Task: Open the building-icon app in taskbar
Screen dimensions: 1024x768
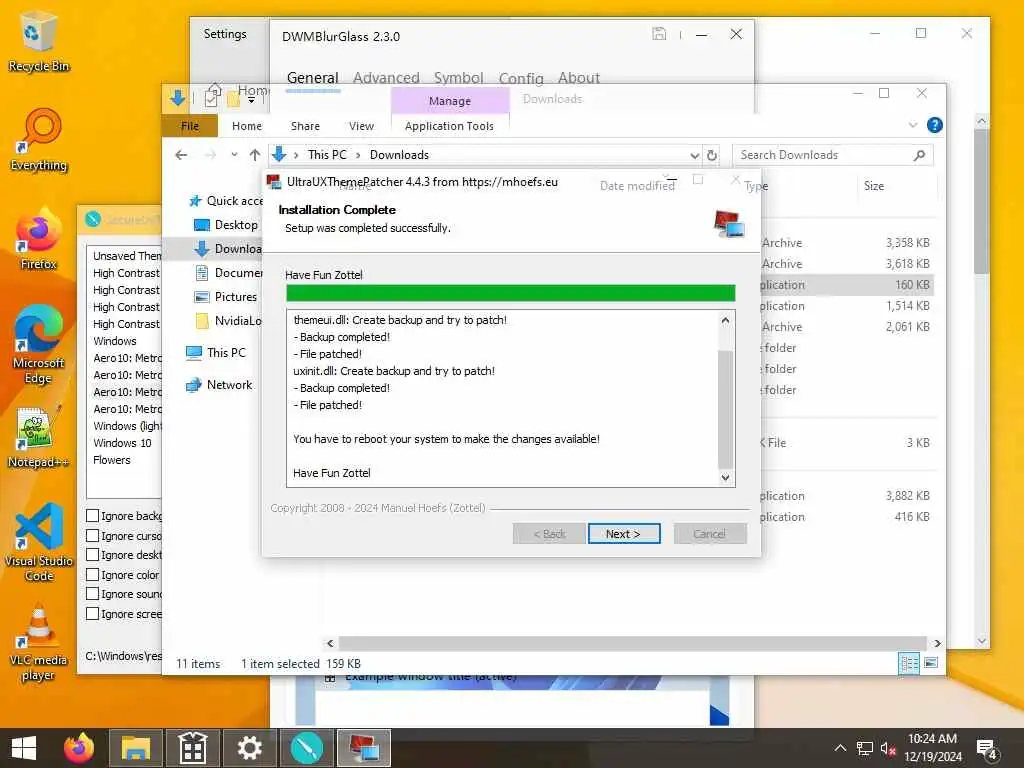Action: pyautogui.click(x=193, y=748)
